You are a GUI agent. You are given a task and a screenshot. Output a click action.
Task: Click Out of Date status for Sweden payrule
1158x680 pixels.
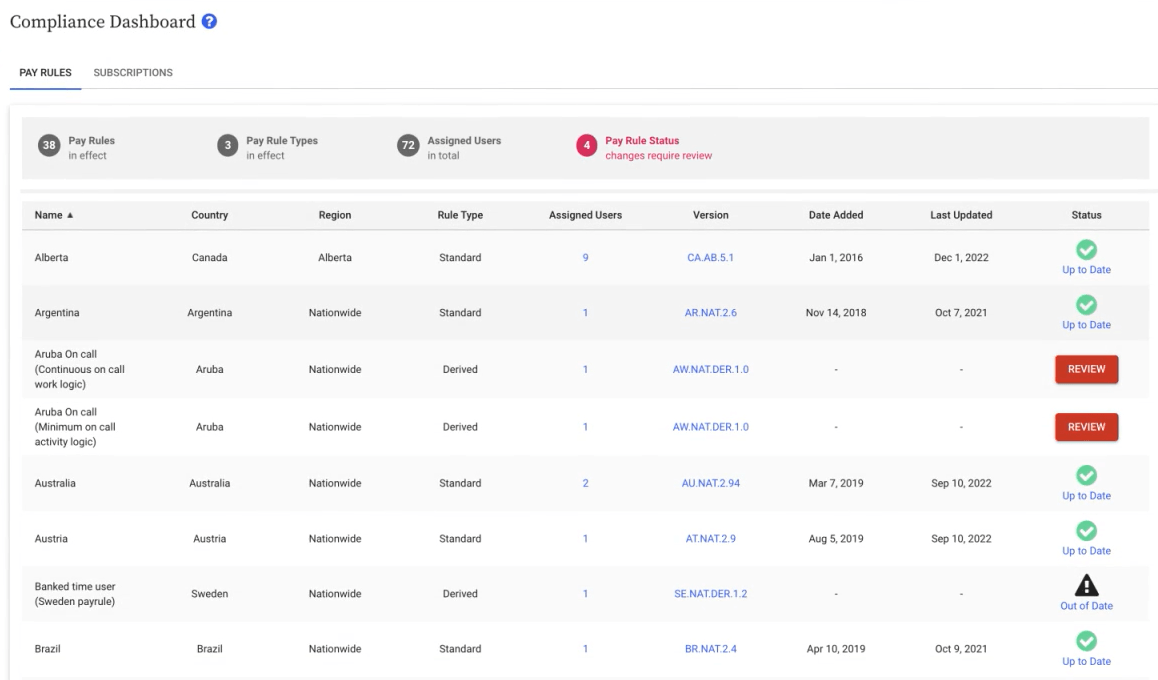click(x=1086, y=606)
